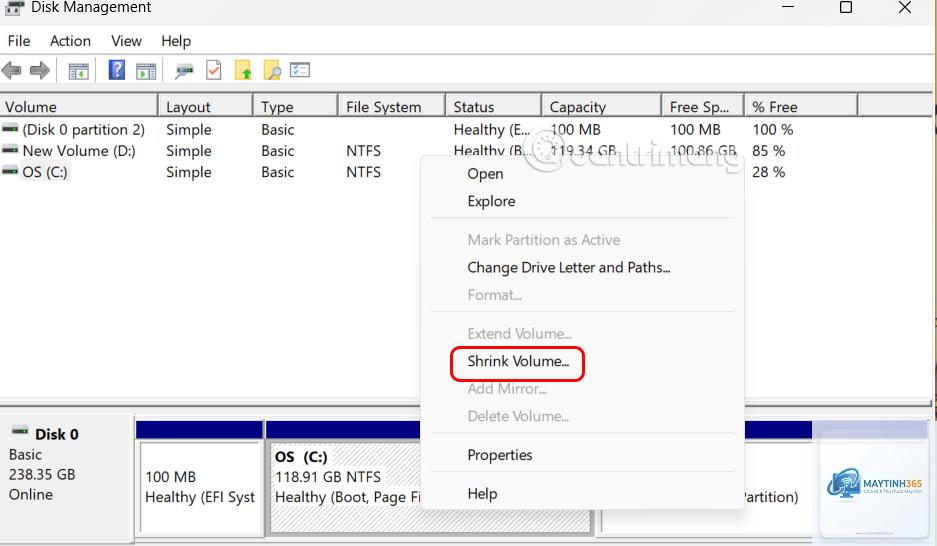Click greyed-out Extend Volume... entry
The width and height of the screenshot is (937, 546).
pyautogui.click(x=519, y=334)
